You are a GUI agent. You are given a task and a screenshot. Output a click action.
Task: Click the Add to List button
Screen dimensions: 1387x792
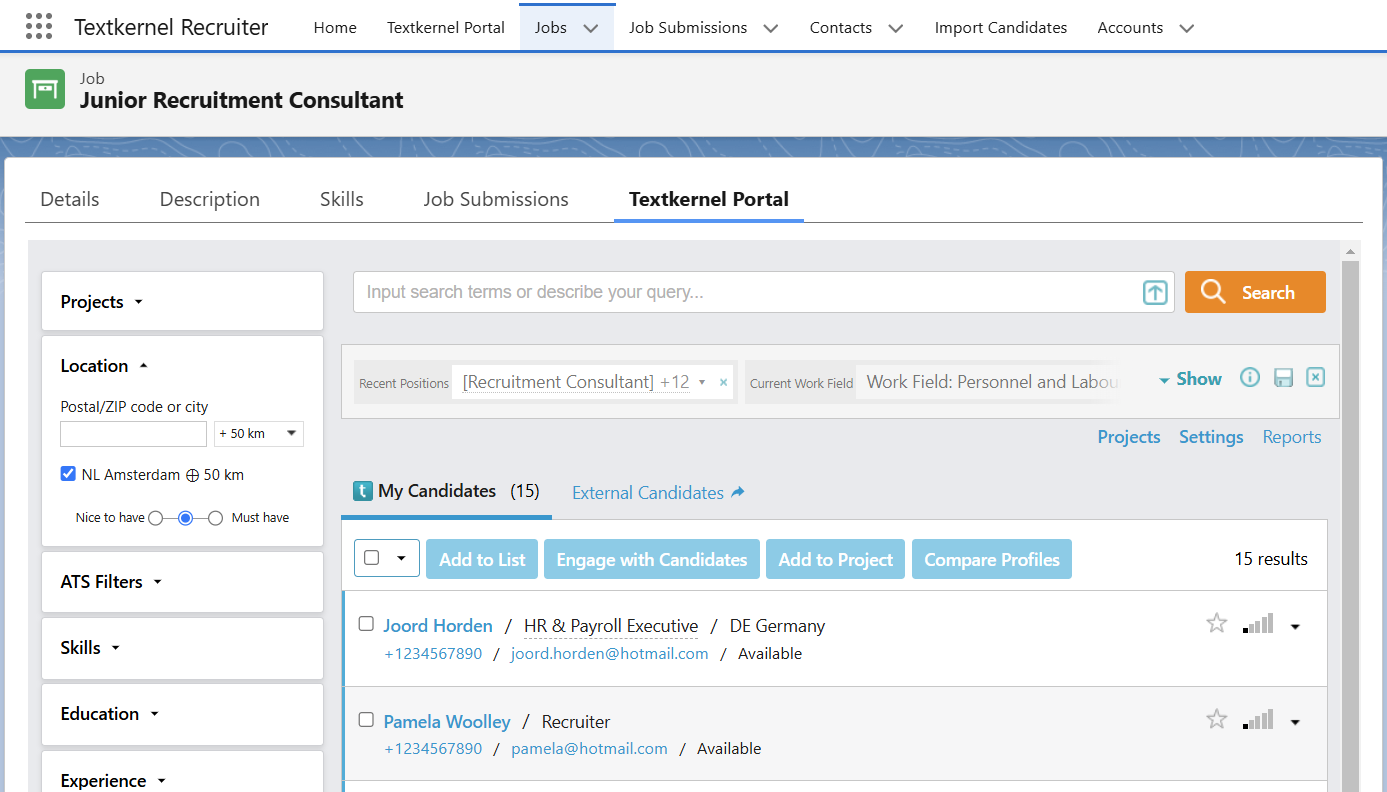(482, 559)
